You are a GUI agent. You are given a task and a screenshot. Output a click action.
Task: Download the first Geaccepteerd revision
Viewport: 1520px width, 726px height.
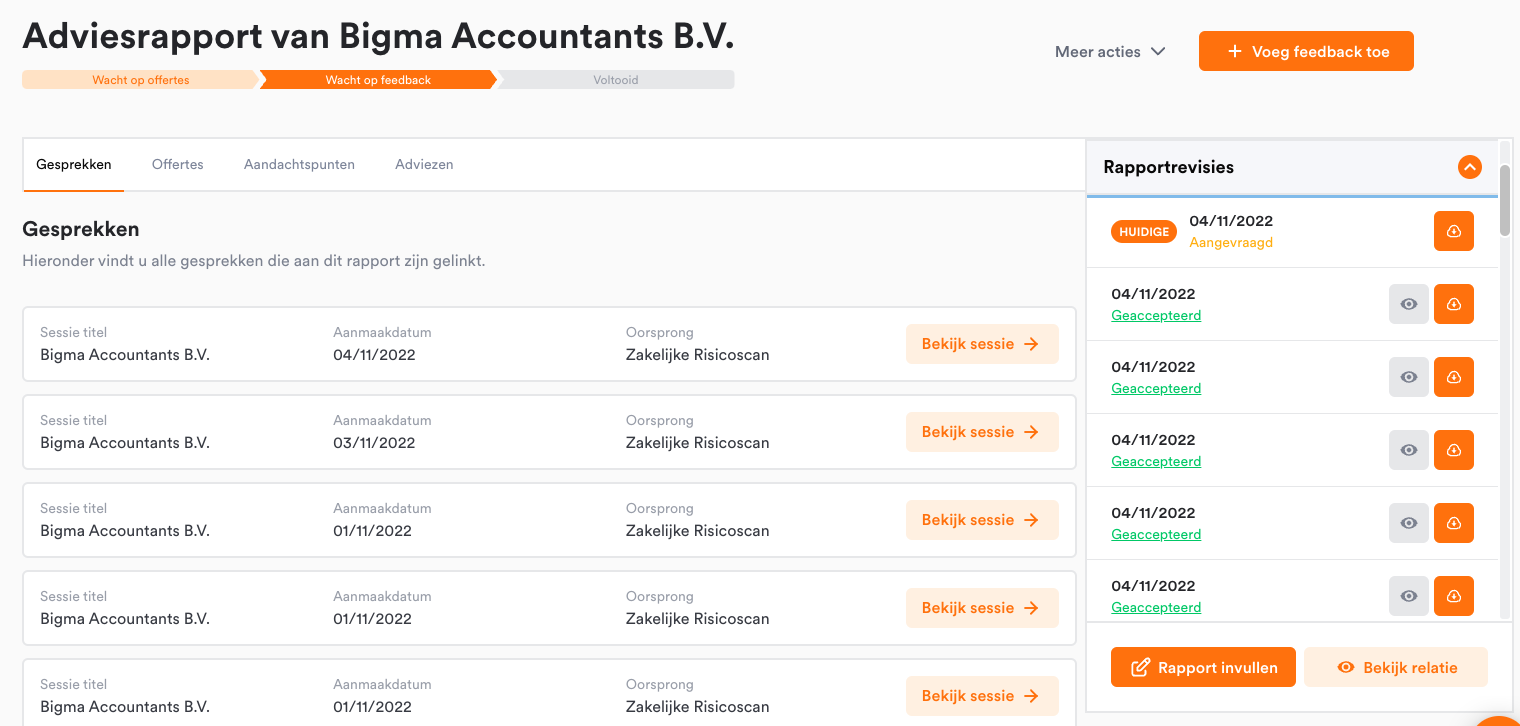click(1453, 304)
